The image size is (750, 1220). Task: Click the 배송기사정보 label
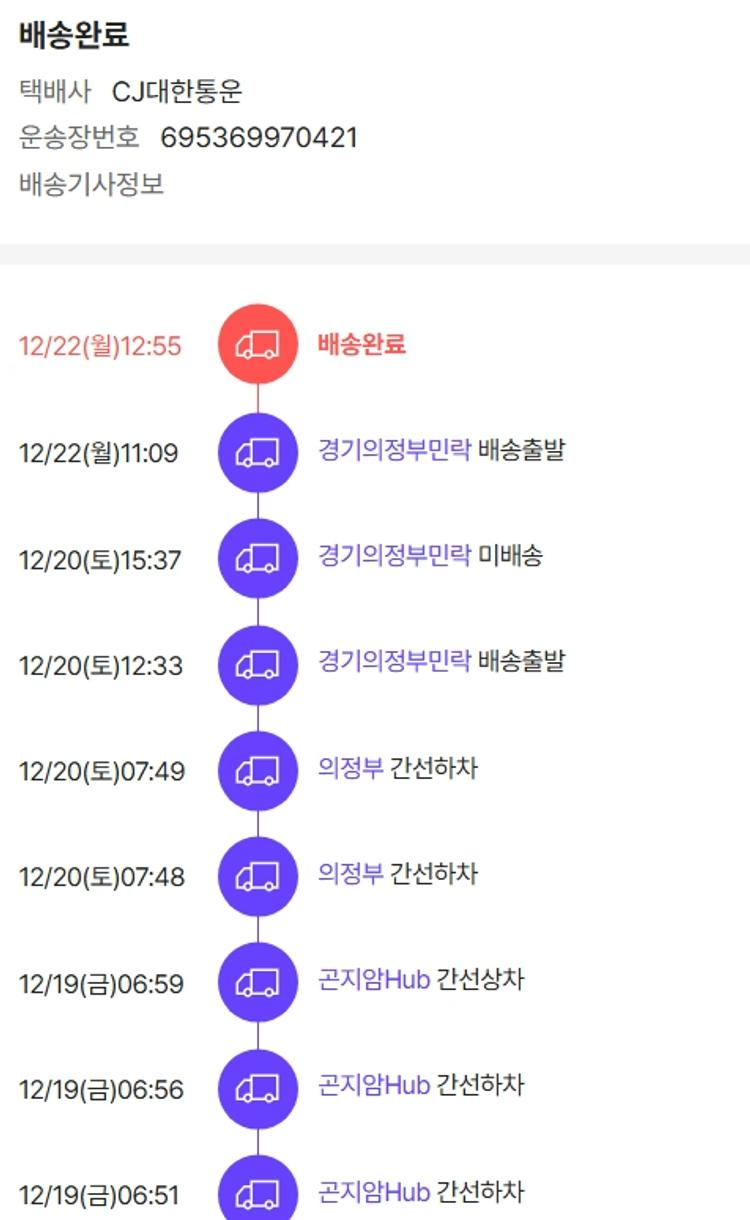point(91,185)
